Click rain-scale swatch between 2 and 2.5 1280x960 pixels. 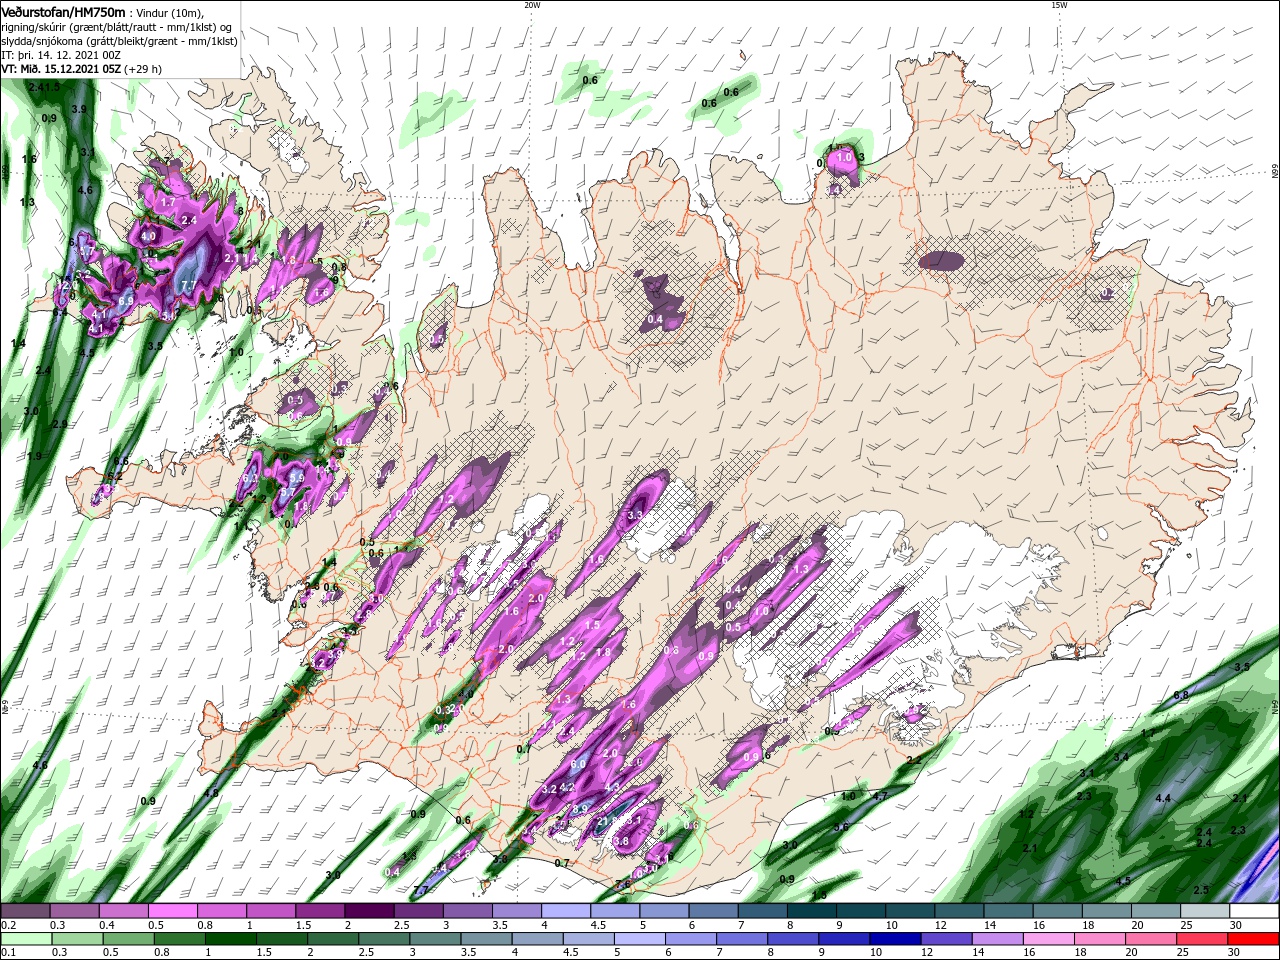pyautogui.click(x=332, y=939)
